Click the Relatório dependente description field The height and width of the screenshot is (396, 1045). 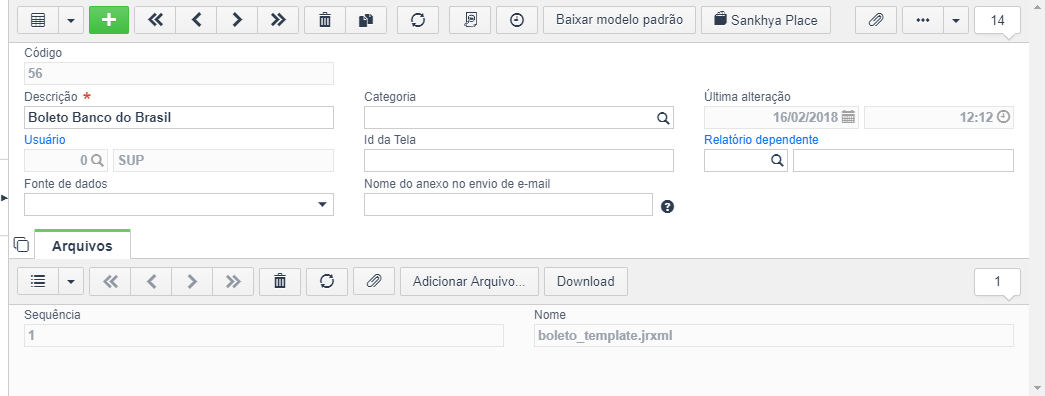click(x=903, y=161)
